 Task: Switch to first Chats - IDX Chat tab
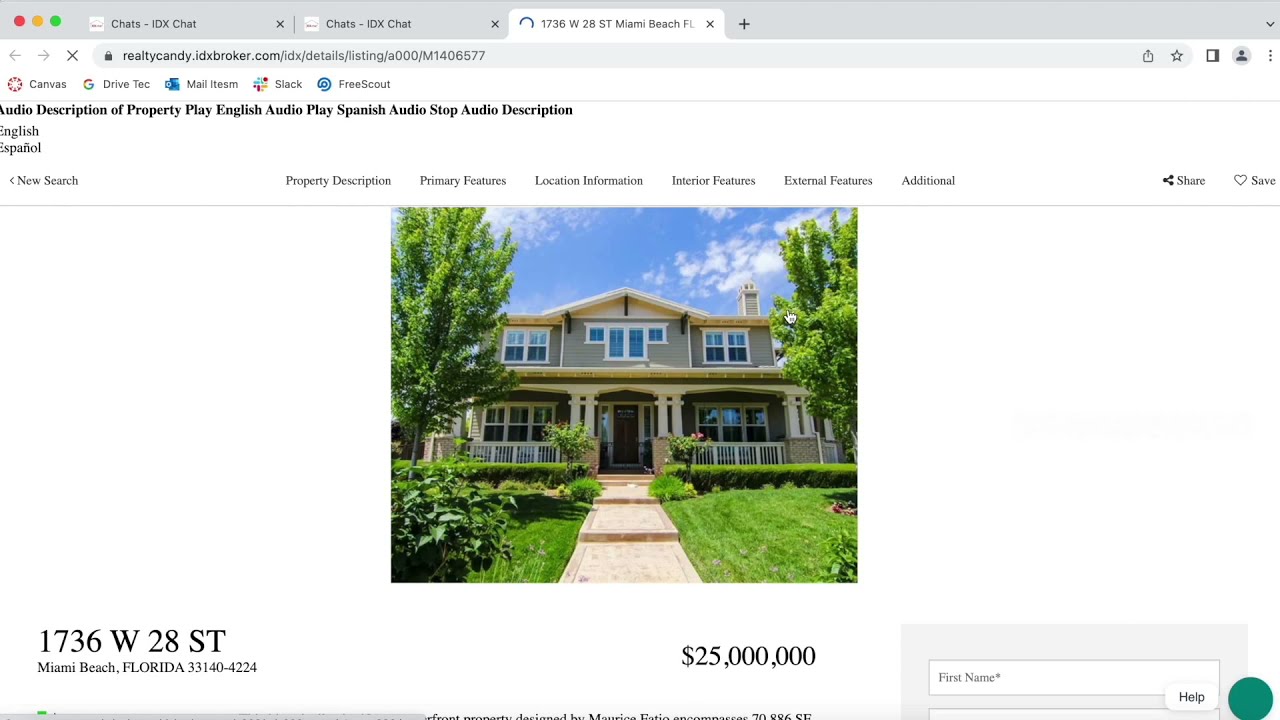point(185,24)
